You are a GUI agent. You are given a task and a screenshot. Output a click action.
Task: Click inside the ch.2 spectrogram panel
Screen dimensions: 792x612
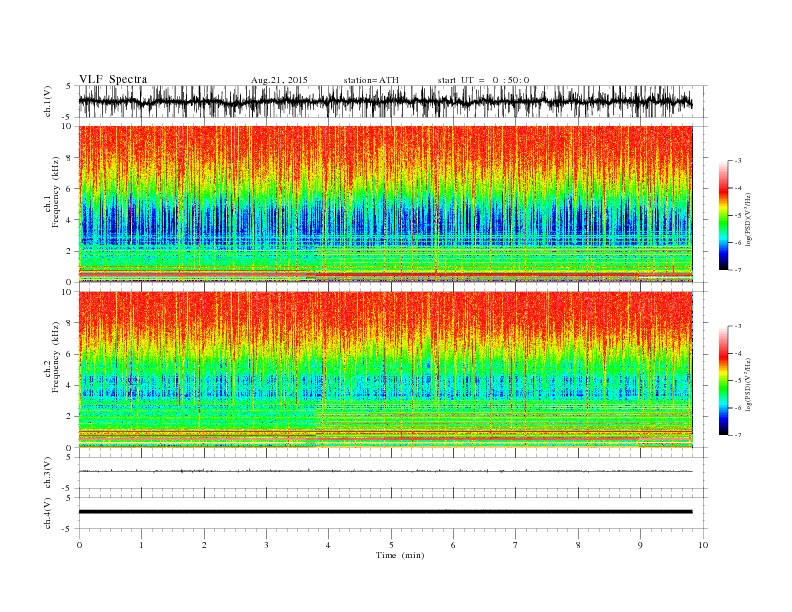pos(385,370)
